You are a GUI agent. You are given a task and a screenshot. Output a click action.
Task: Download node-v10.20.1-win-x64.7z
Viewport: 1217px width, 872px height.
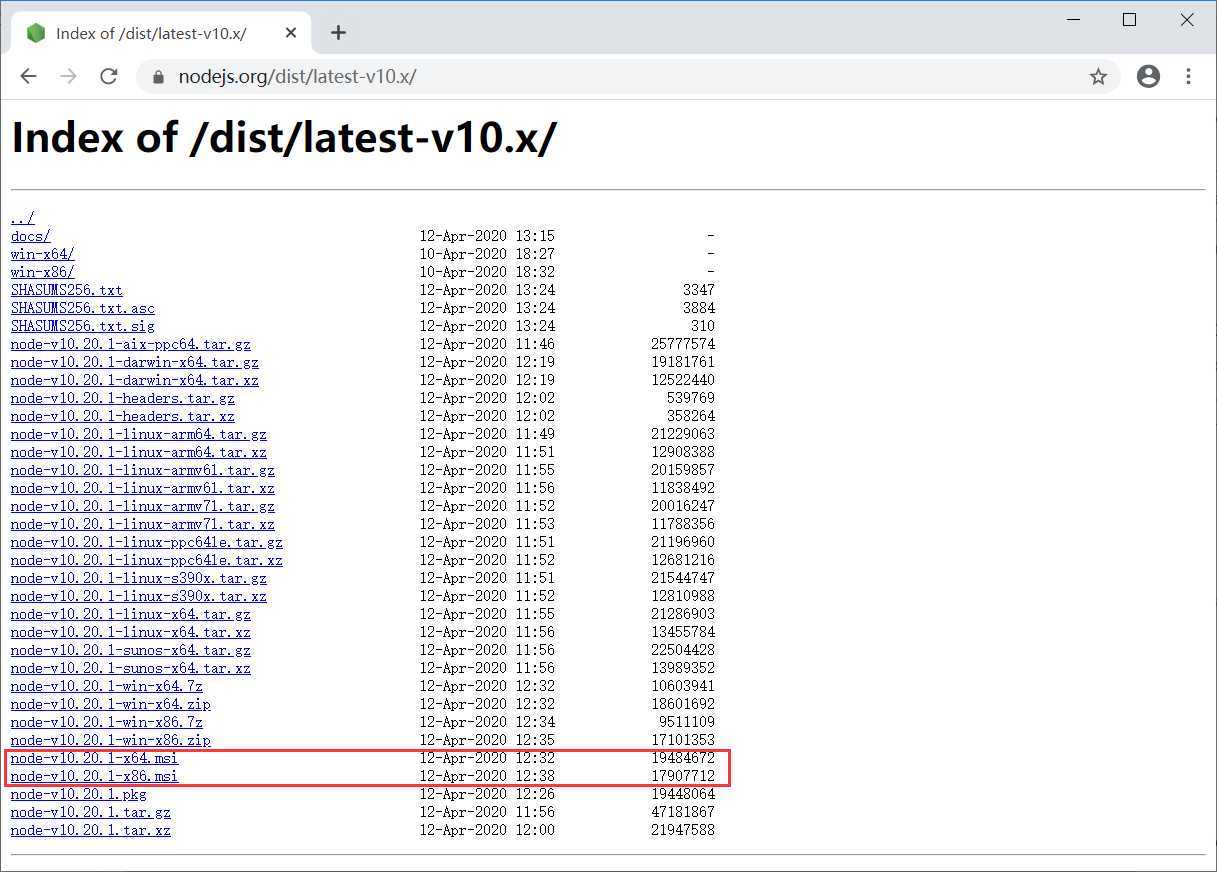tap(107, 686)
